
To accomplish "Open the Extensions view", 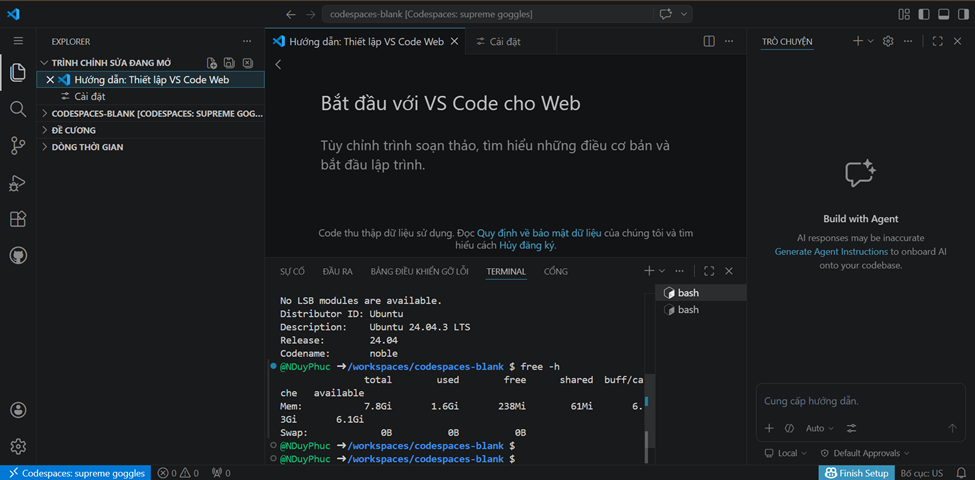I will (x=18, y=219).
